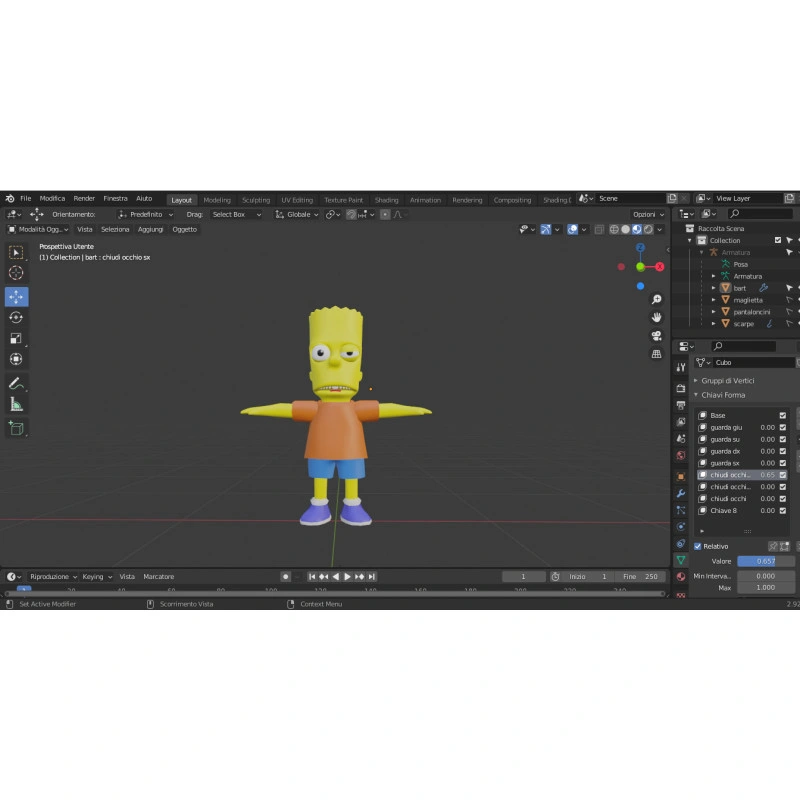This screenshot has height=800, width=800.
Task: Toggle guarda dx shape key checkbox
Action: click(x=783, y=451)
